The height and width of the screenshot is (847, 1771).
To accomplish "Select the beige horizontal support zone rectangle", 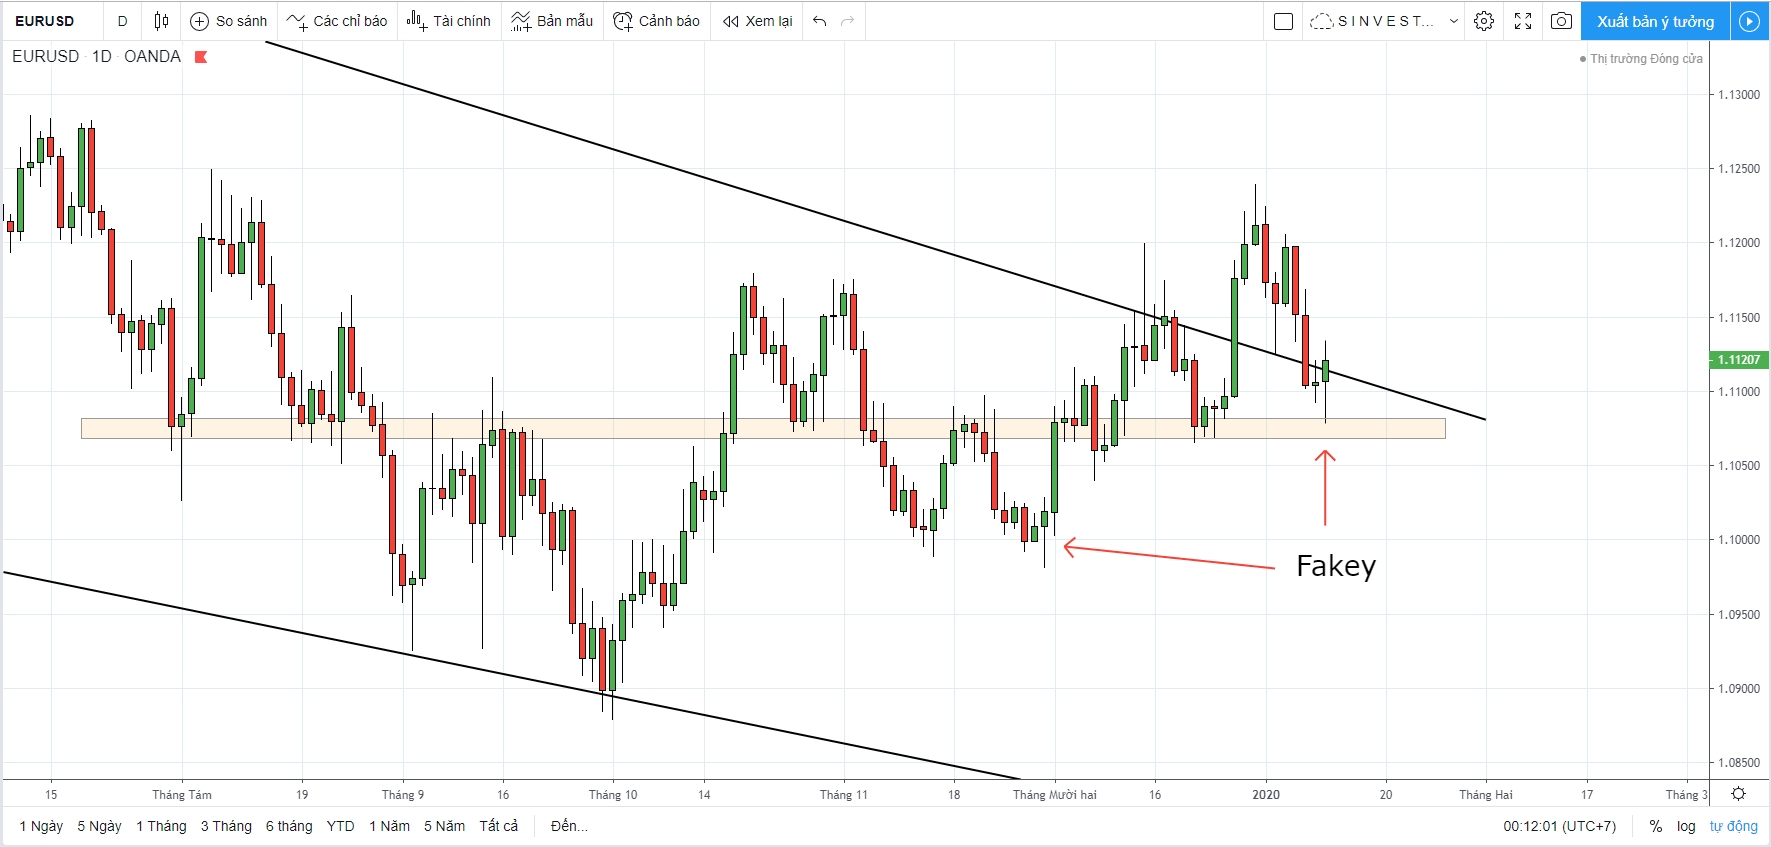I will click(x=763, y=428).
